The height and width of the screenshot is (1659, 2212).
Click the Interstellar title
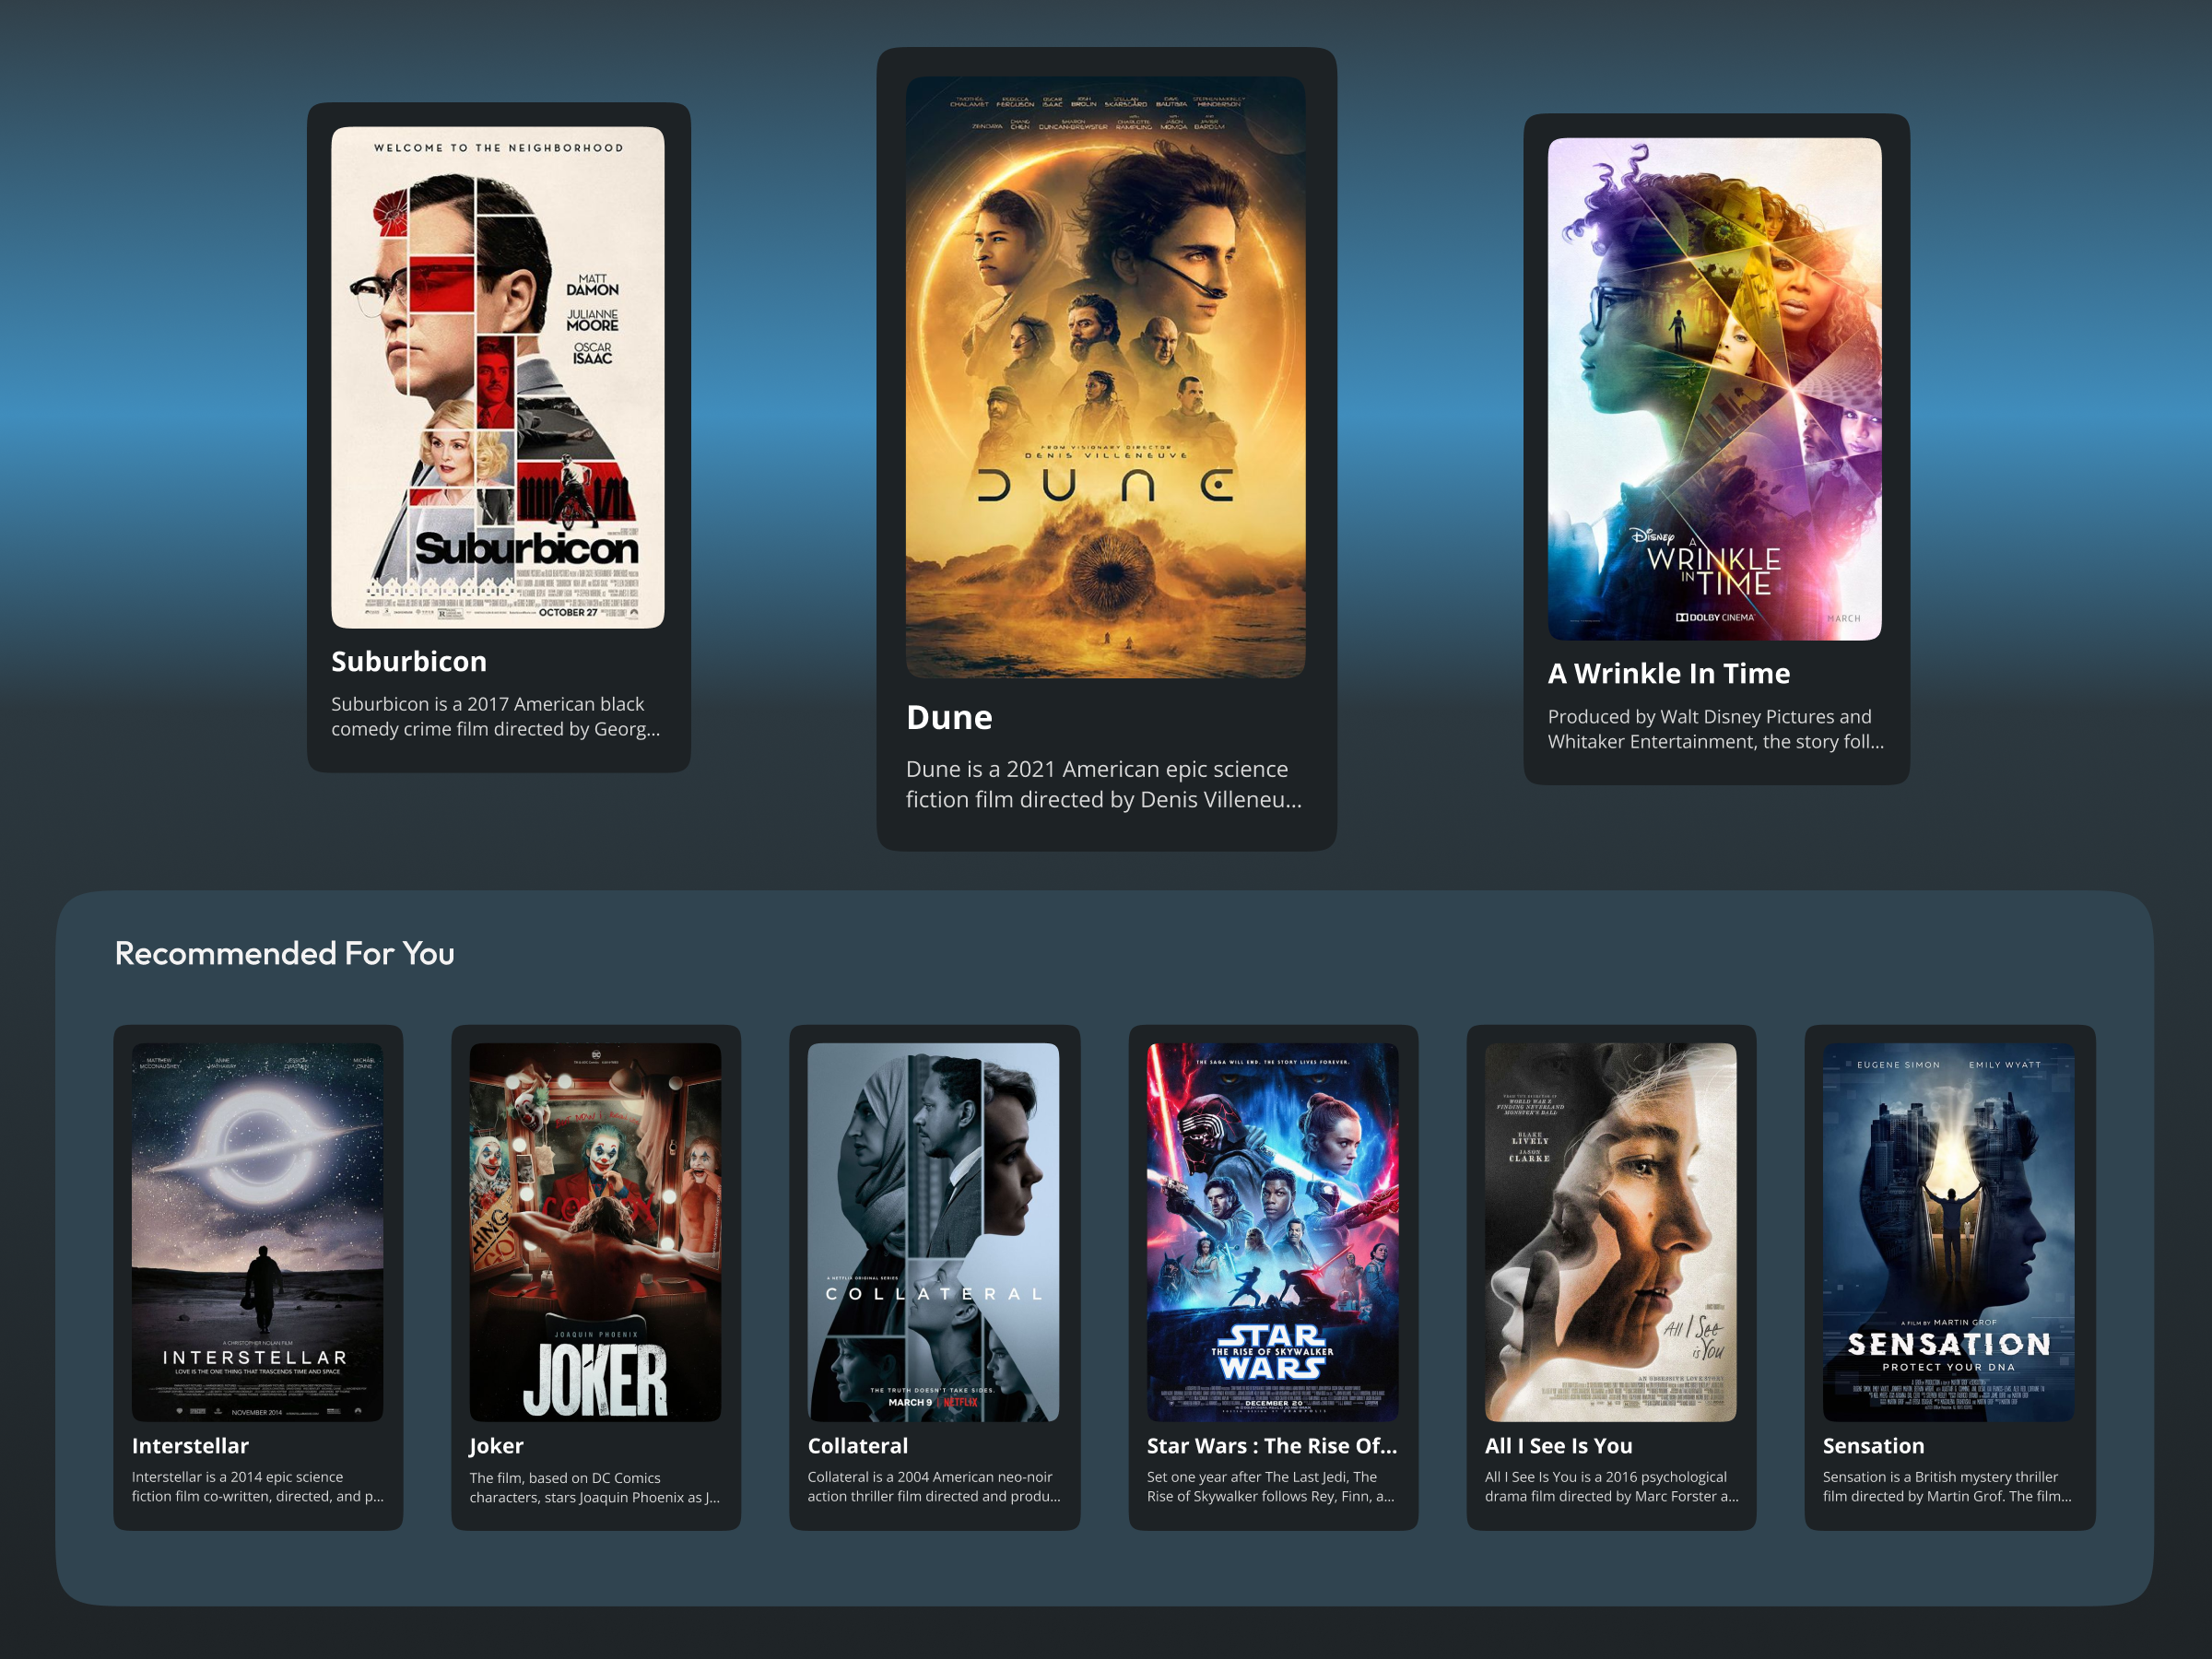(x=190, y=1445)
